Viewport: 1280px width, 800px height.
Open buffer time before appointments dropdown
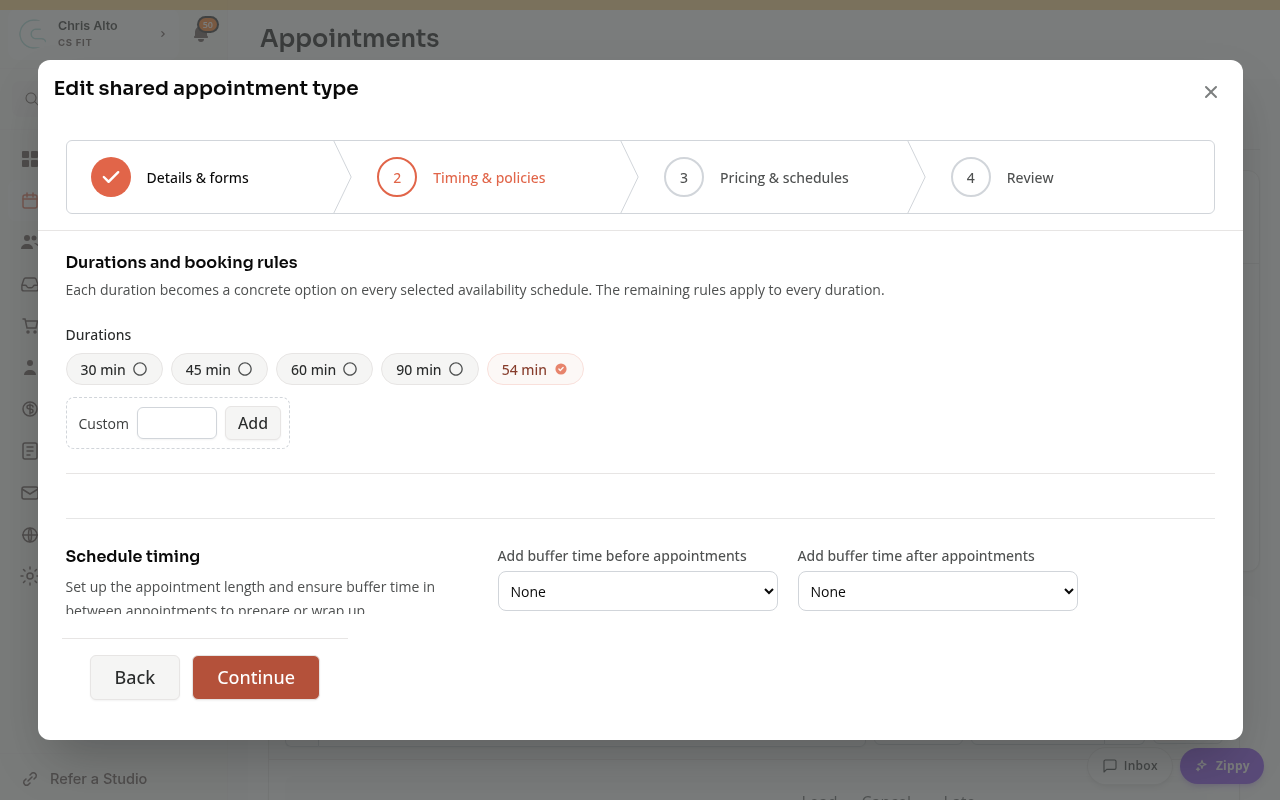(x=638, y=591)
